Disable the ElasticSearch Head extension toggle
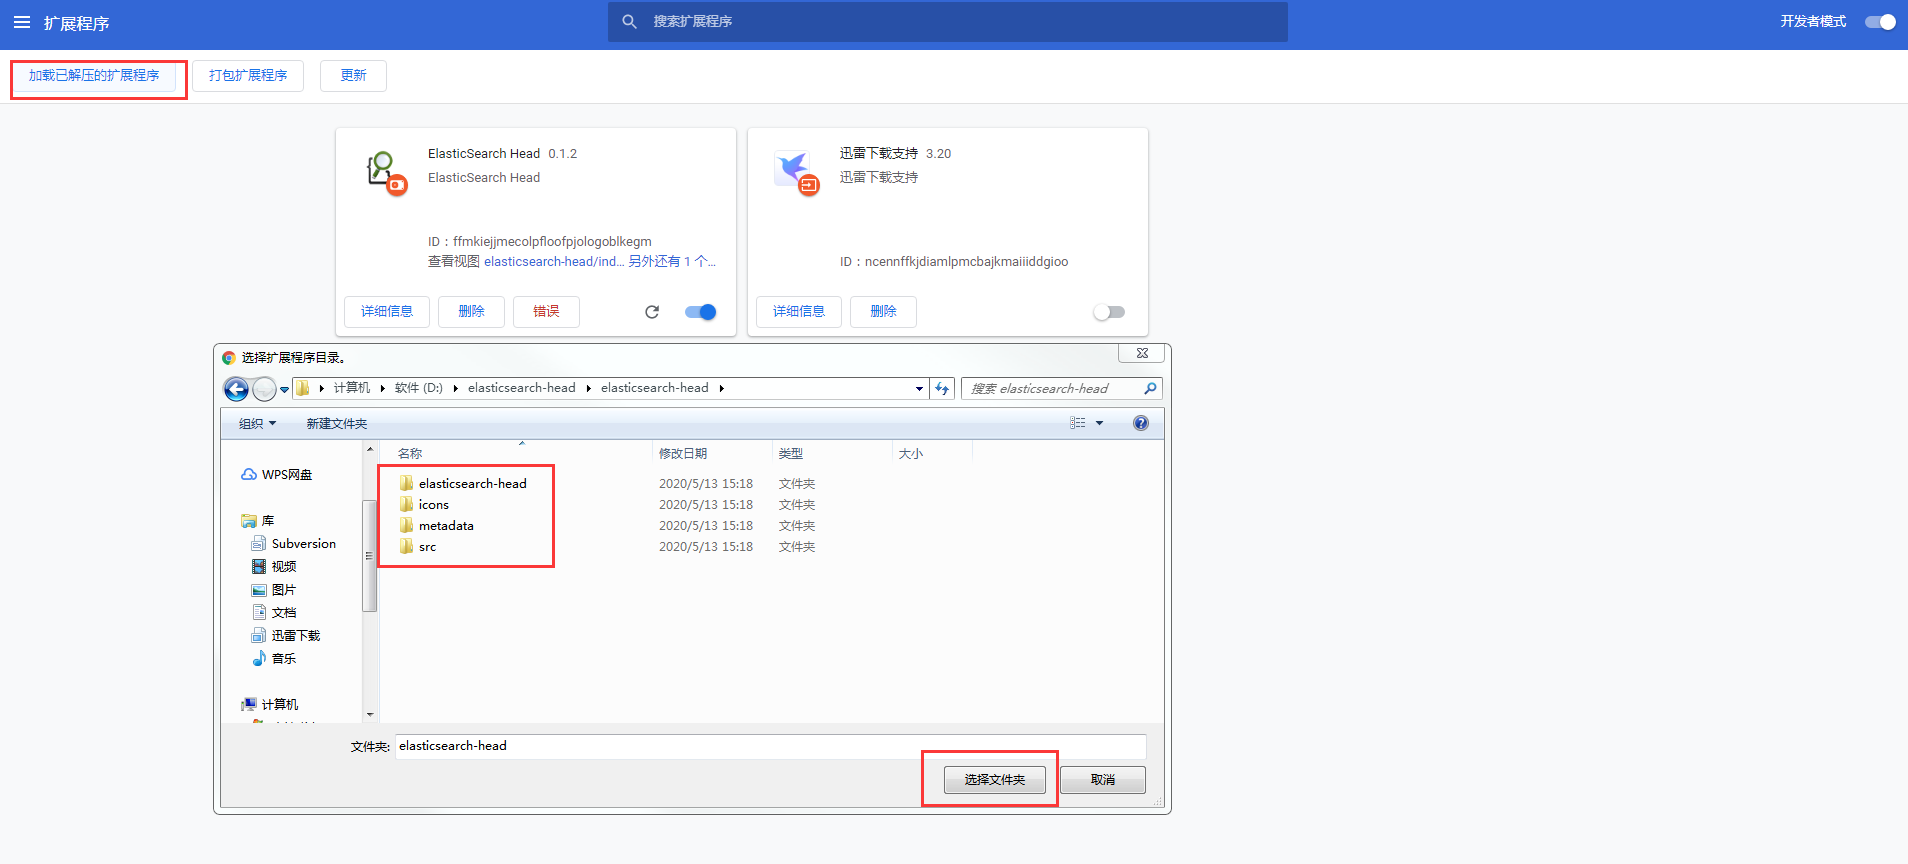Image resolution: width=1908 pixels, height=864 pixels. pyautogui.click(x=700, y=312)
